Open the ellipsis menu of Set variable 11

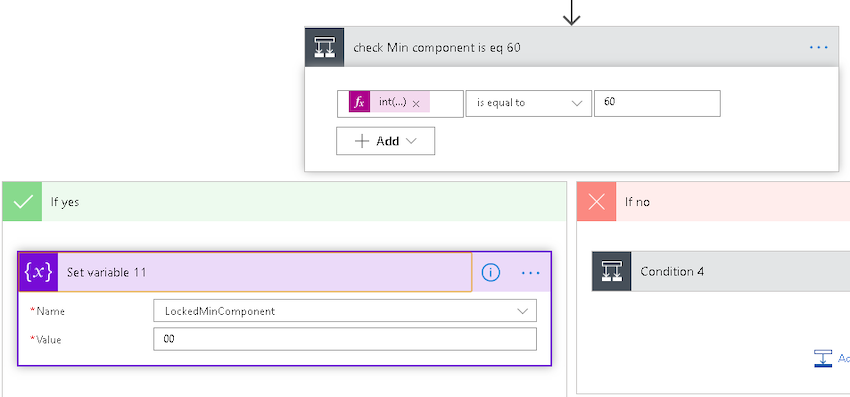[x=531, y=273]
